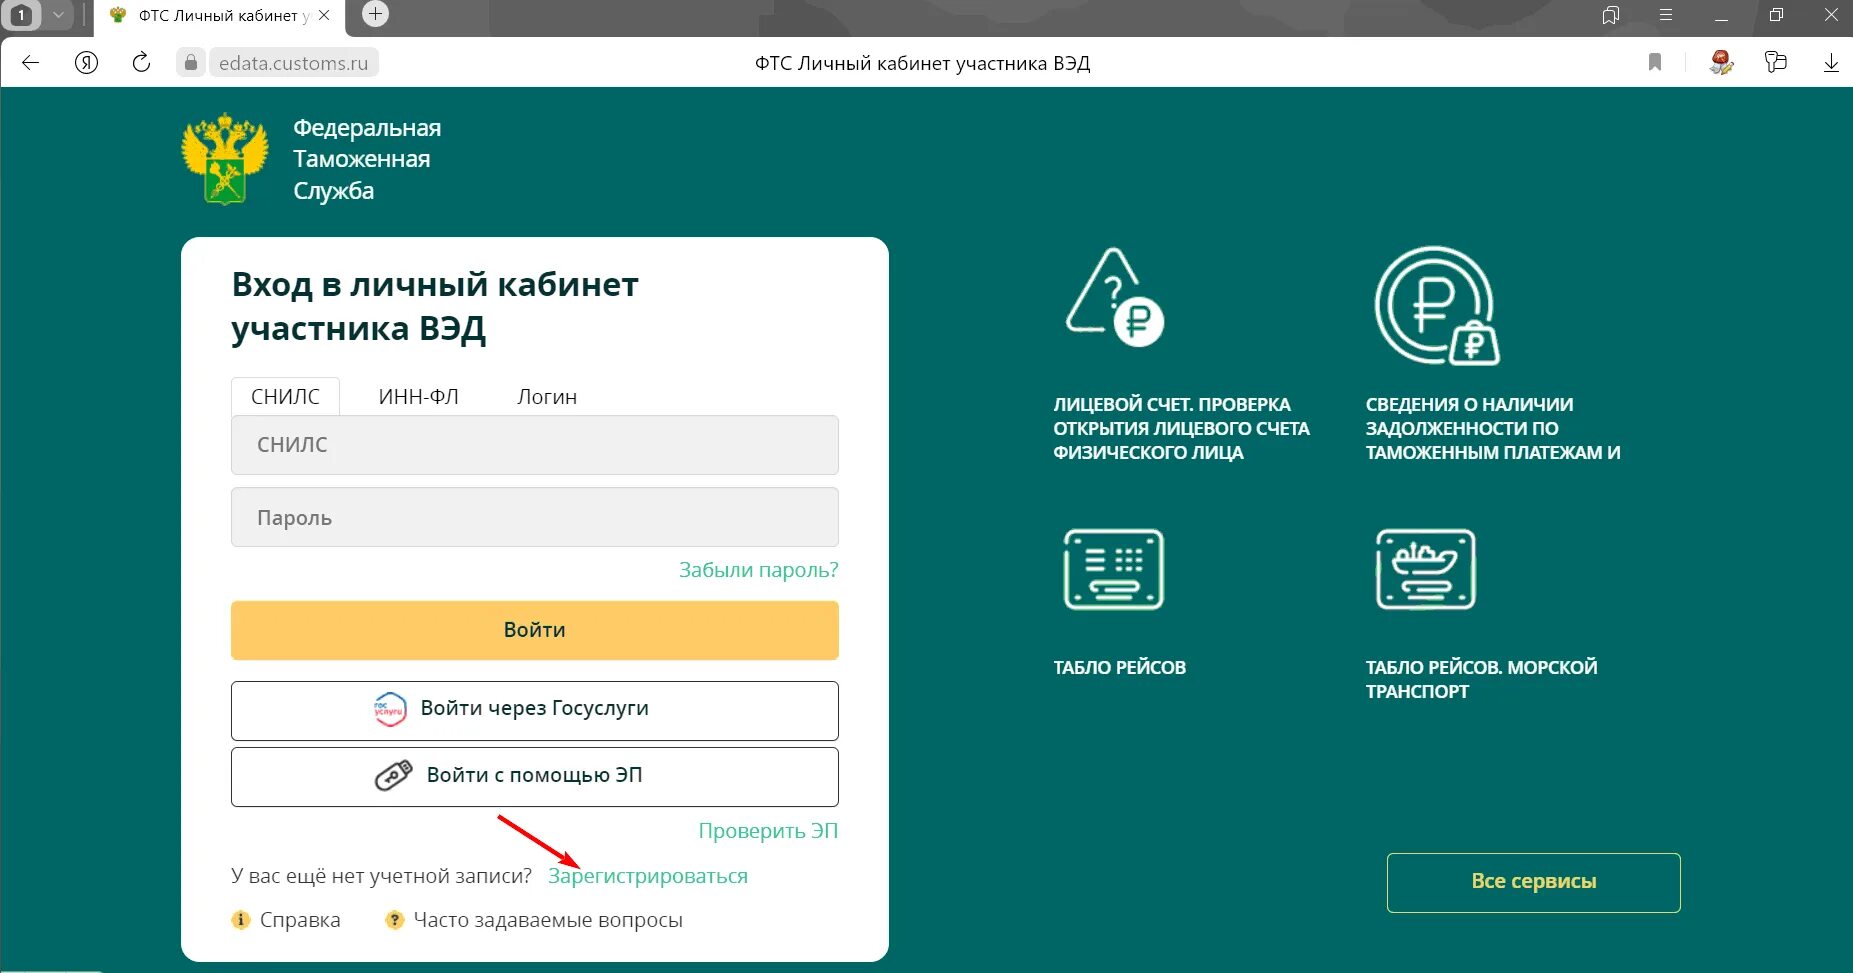1853x973 pixels.
Task: Click the question icon before Часто задаваемые вопросы
Action: pos(394,920)
